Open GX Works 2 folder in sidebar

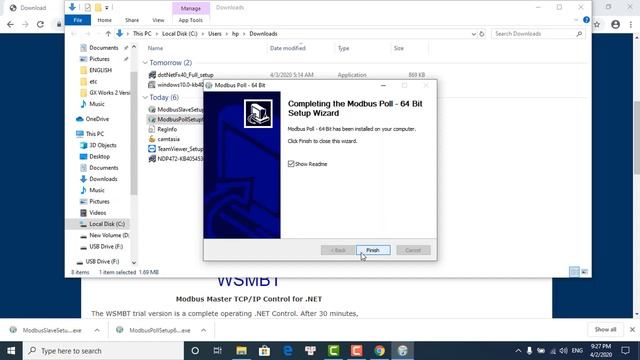(109, 93)
